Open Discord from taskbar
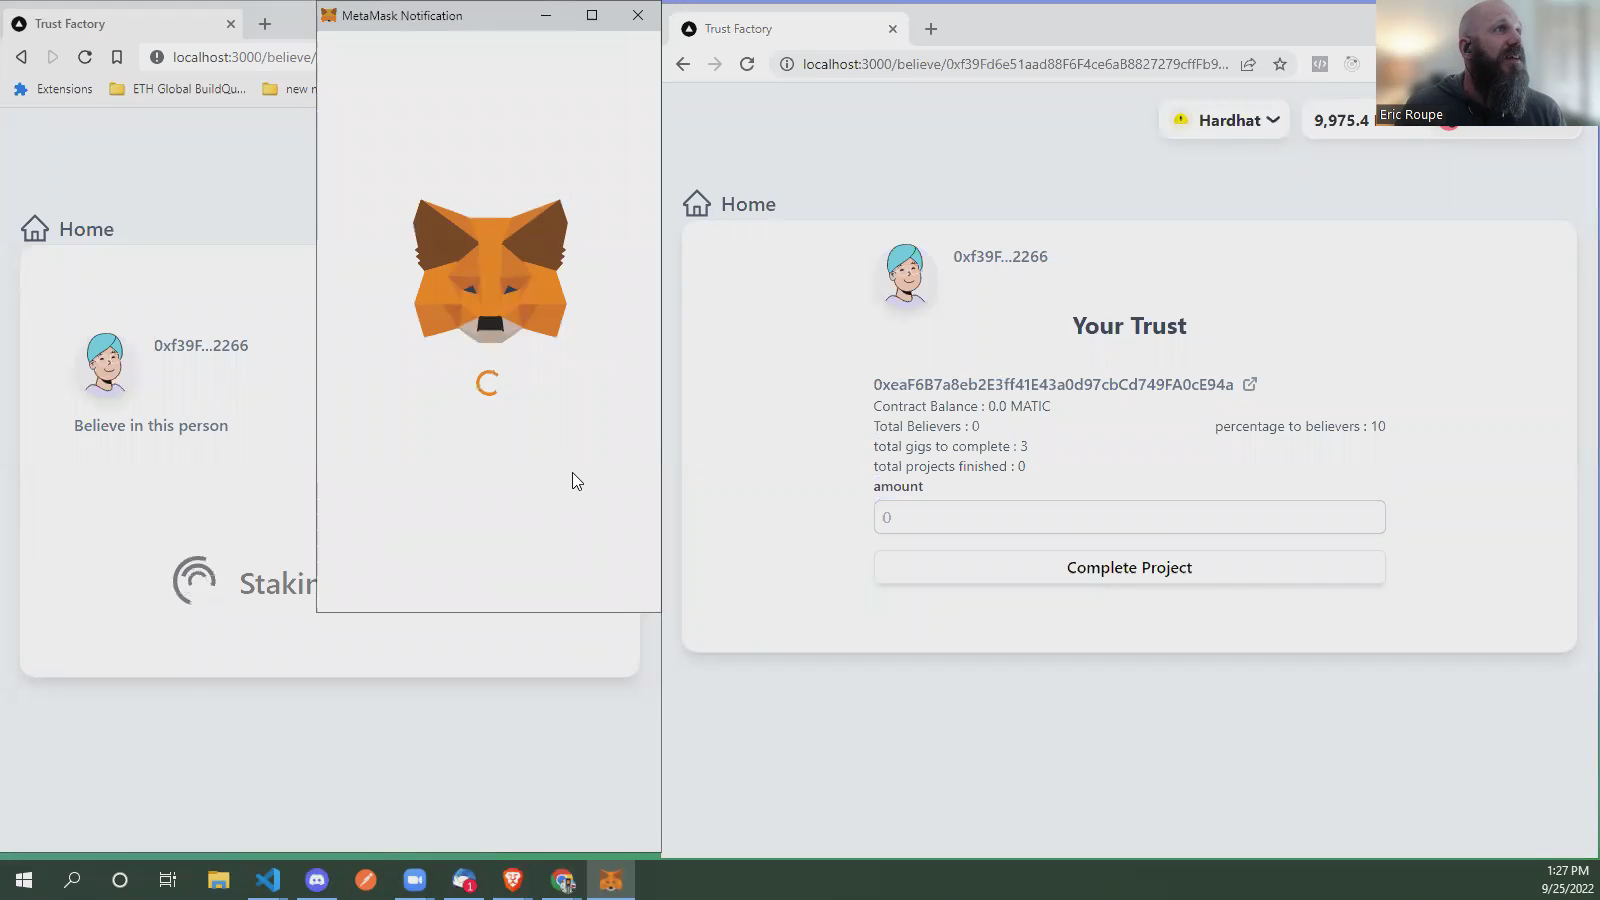This screenshot has height=900, width=1600. pos(317,880)
